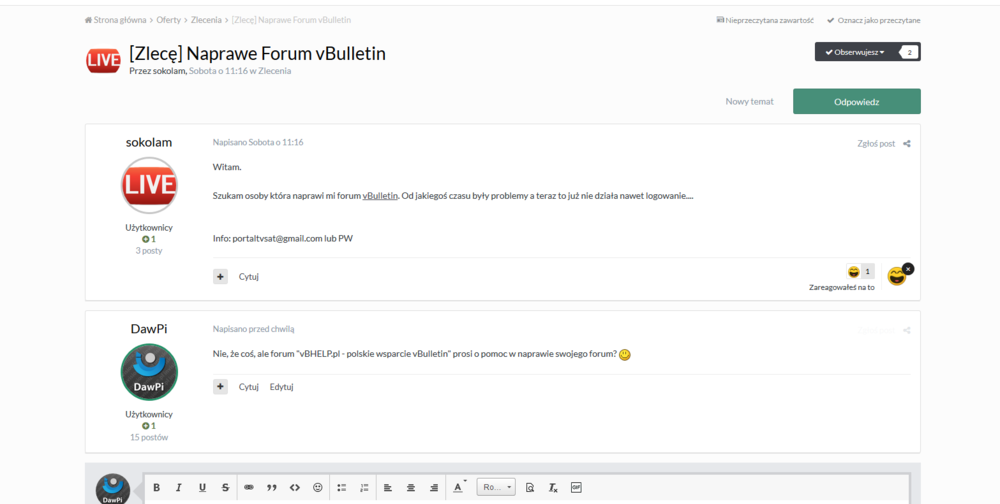Expand multiquote plus on sokolam's post
1000x504 pixels.
[x=220, y=277]
